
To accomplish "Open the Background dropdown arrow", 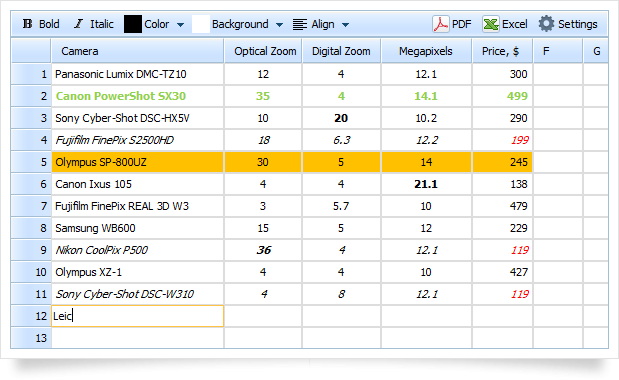I will 279,25.
